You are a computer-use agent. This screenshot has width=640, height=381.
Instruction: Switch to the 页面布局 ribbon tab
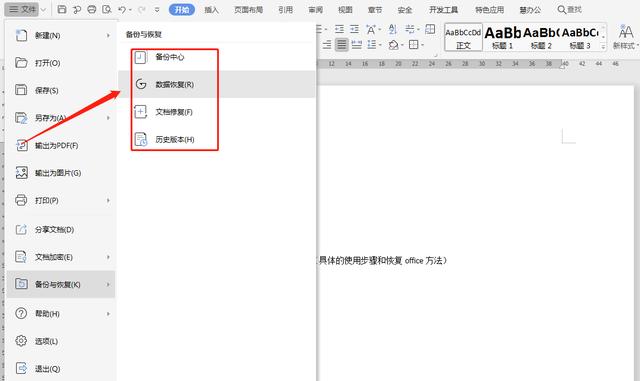point(248,9)
